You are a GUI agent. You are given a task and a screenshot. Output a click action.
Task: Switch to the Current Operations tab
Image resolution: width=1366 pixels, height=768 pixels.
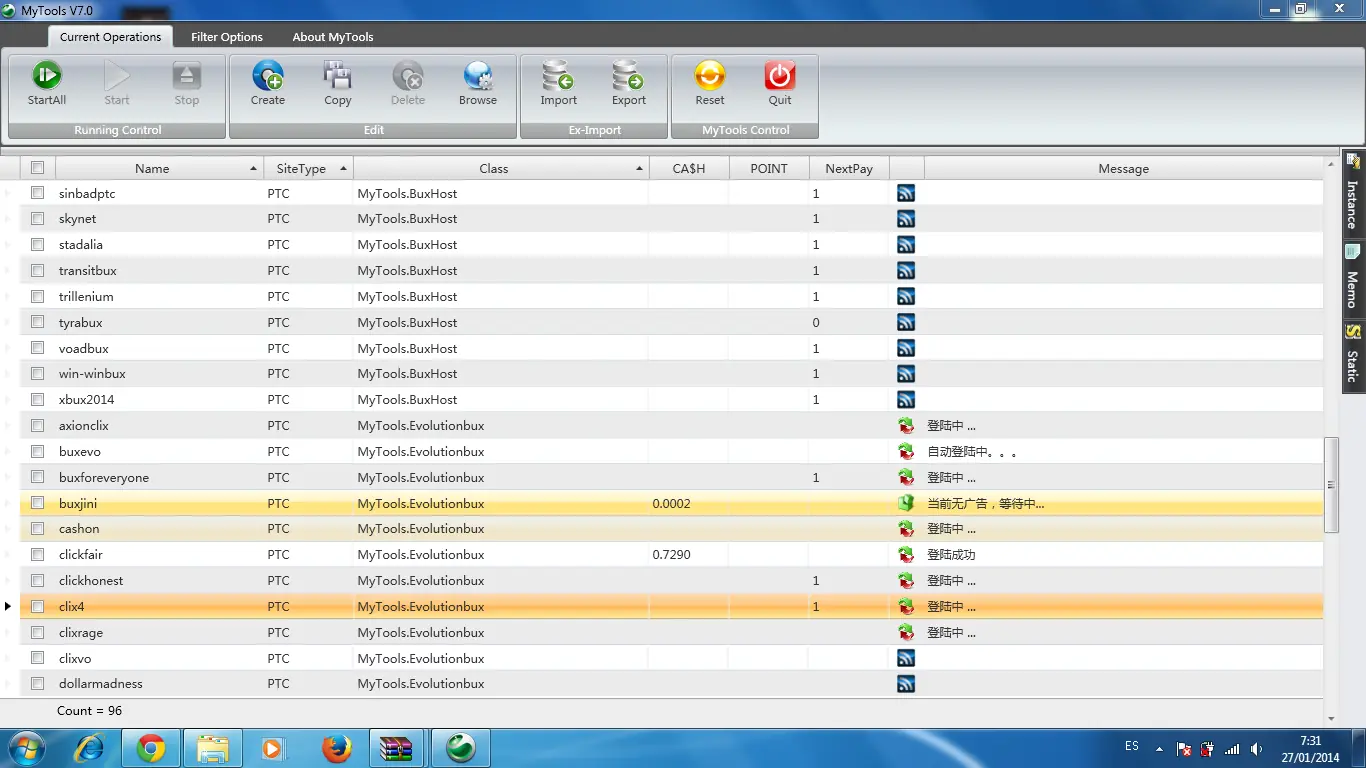pyautogui.click(x=110, y=37)
